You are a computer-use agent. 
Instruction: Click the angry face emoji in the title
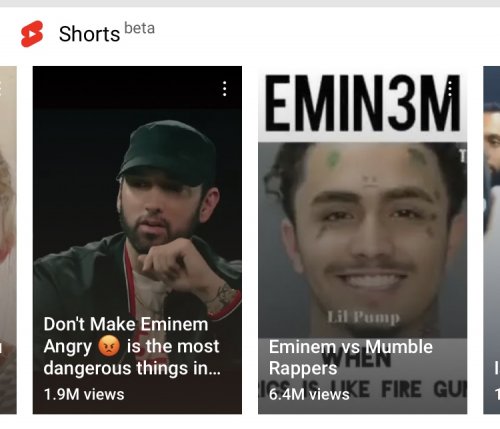[x=109, y=346]
